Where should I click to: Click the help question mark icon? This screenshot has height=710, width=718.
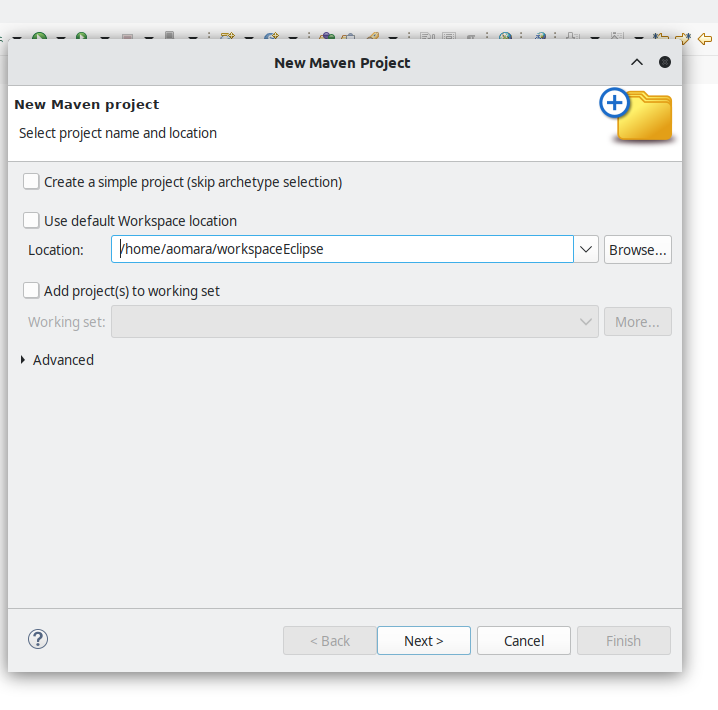[x=38, y=640]
